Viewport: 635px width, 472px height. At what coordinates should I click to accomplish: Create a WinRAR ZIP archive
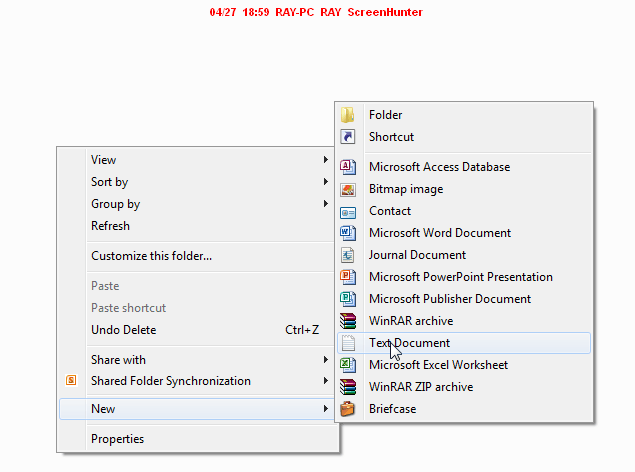point(464,387)
